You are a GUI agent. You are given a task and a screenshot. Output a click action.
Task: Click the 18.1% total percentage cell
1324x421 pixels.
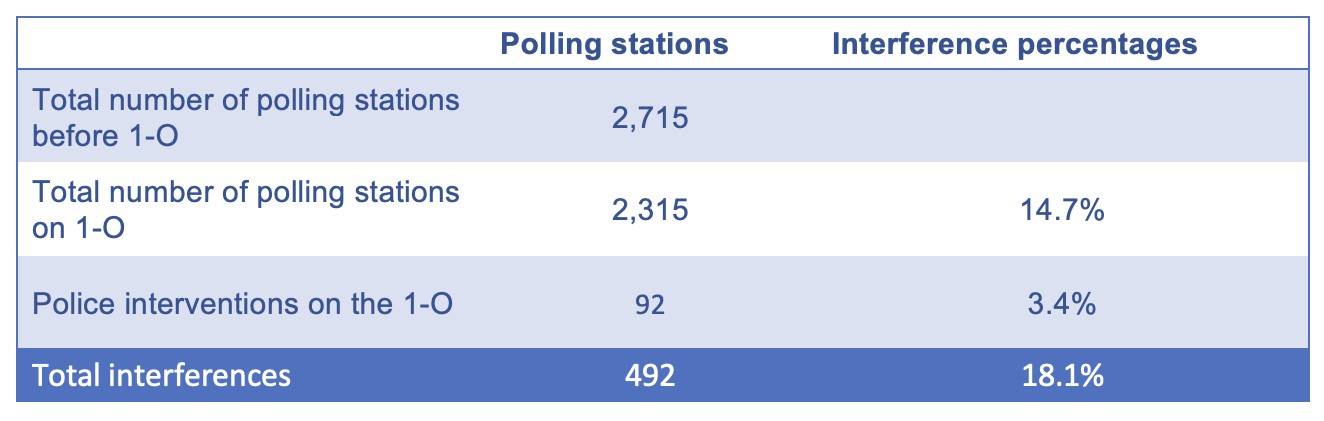point(1062,376)
